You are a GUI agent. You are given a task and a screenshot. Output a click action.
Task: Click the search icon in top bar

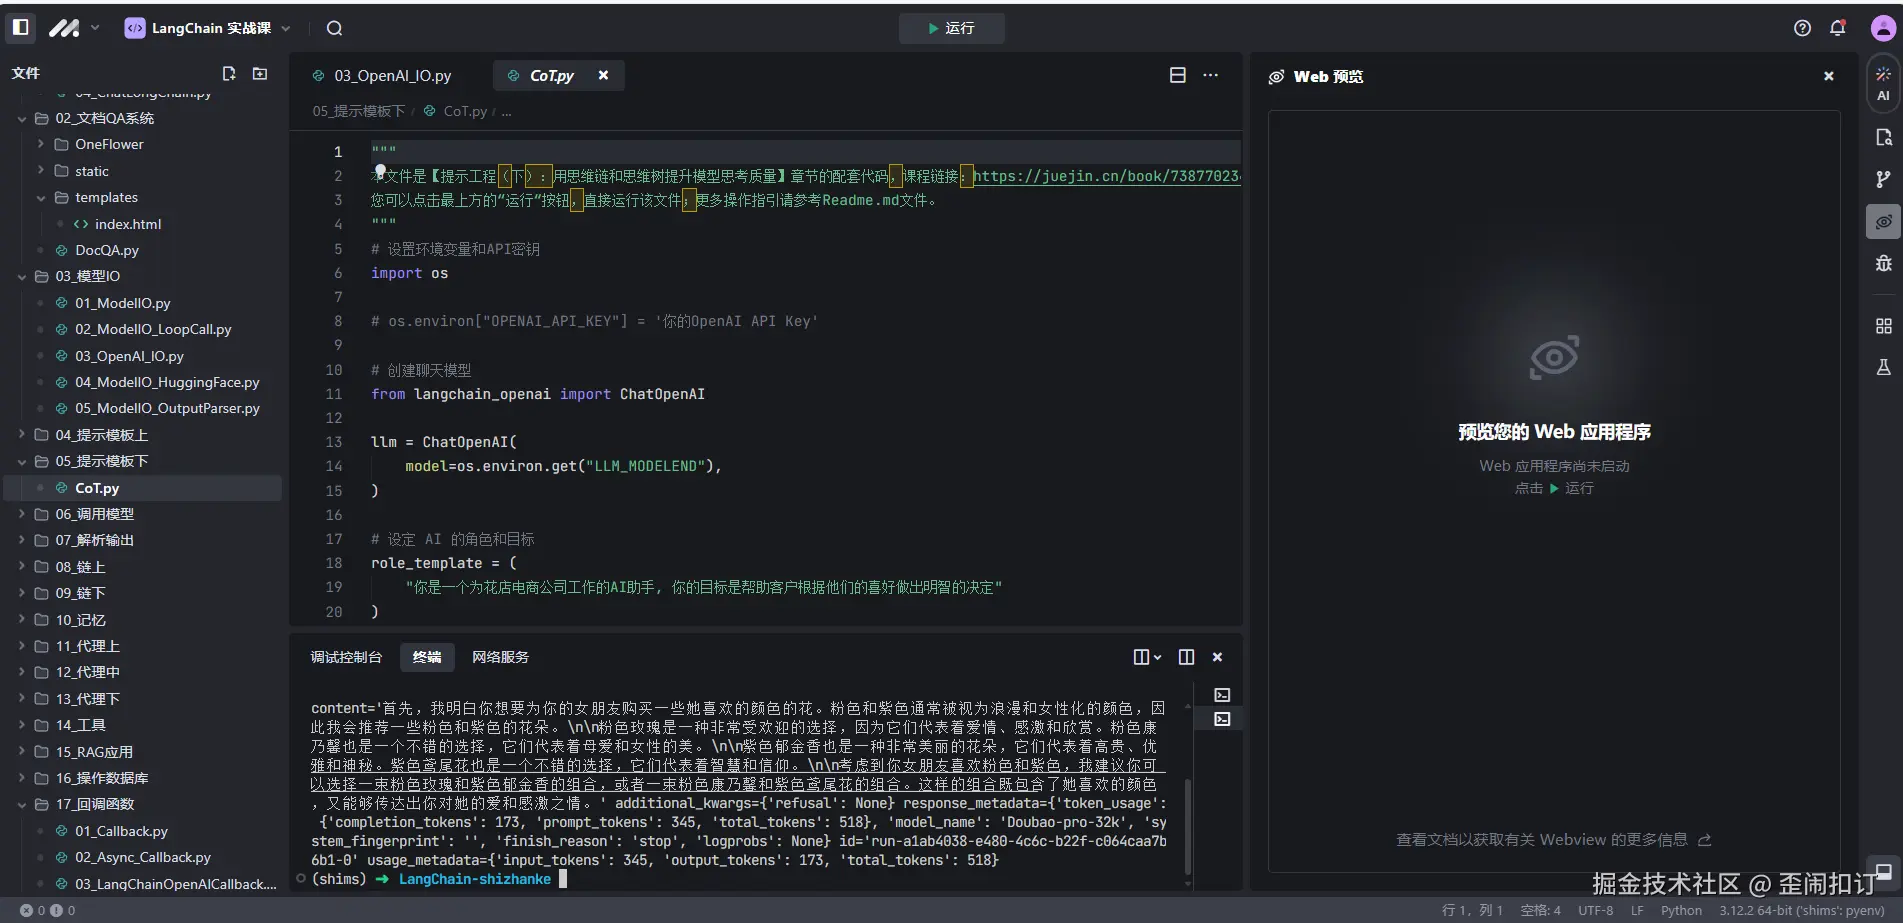tap(334, 28)
